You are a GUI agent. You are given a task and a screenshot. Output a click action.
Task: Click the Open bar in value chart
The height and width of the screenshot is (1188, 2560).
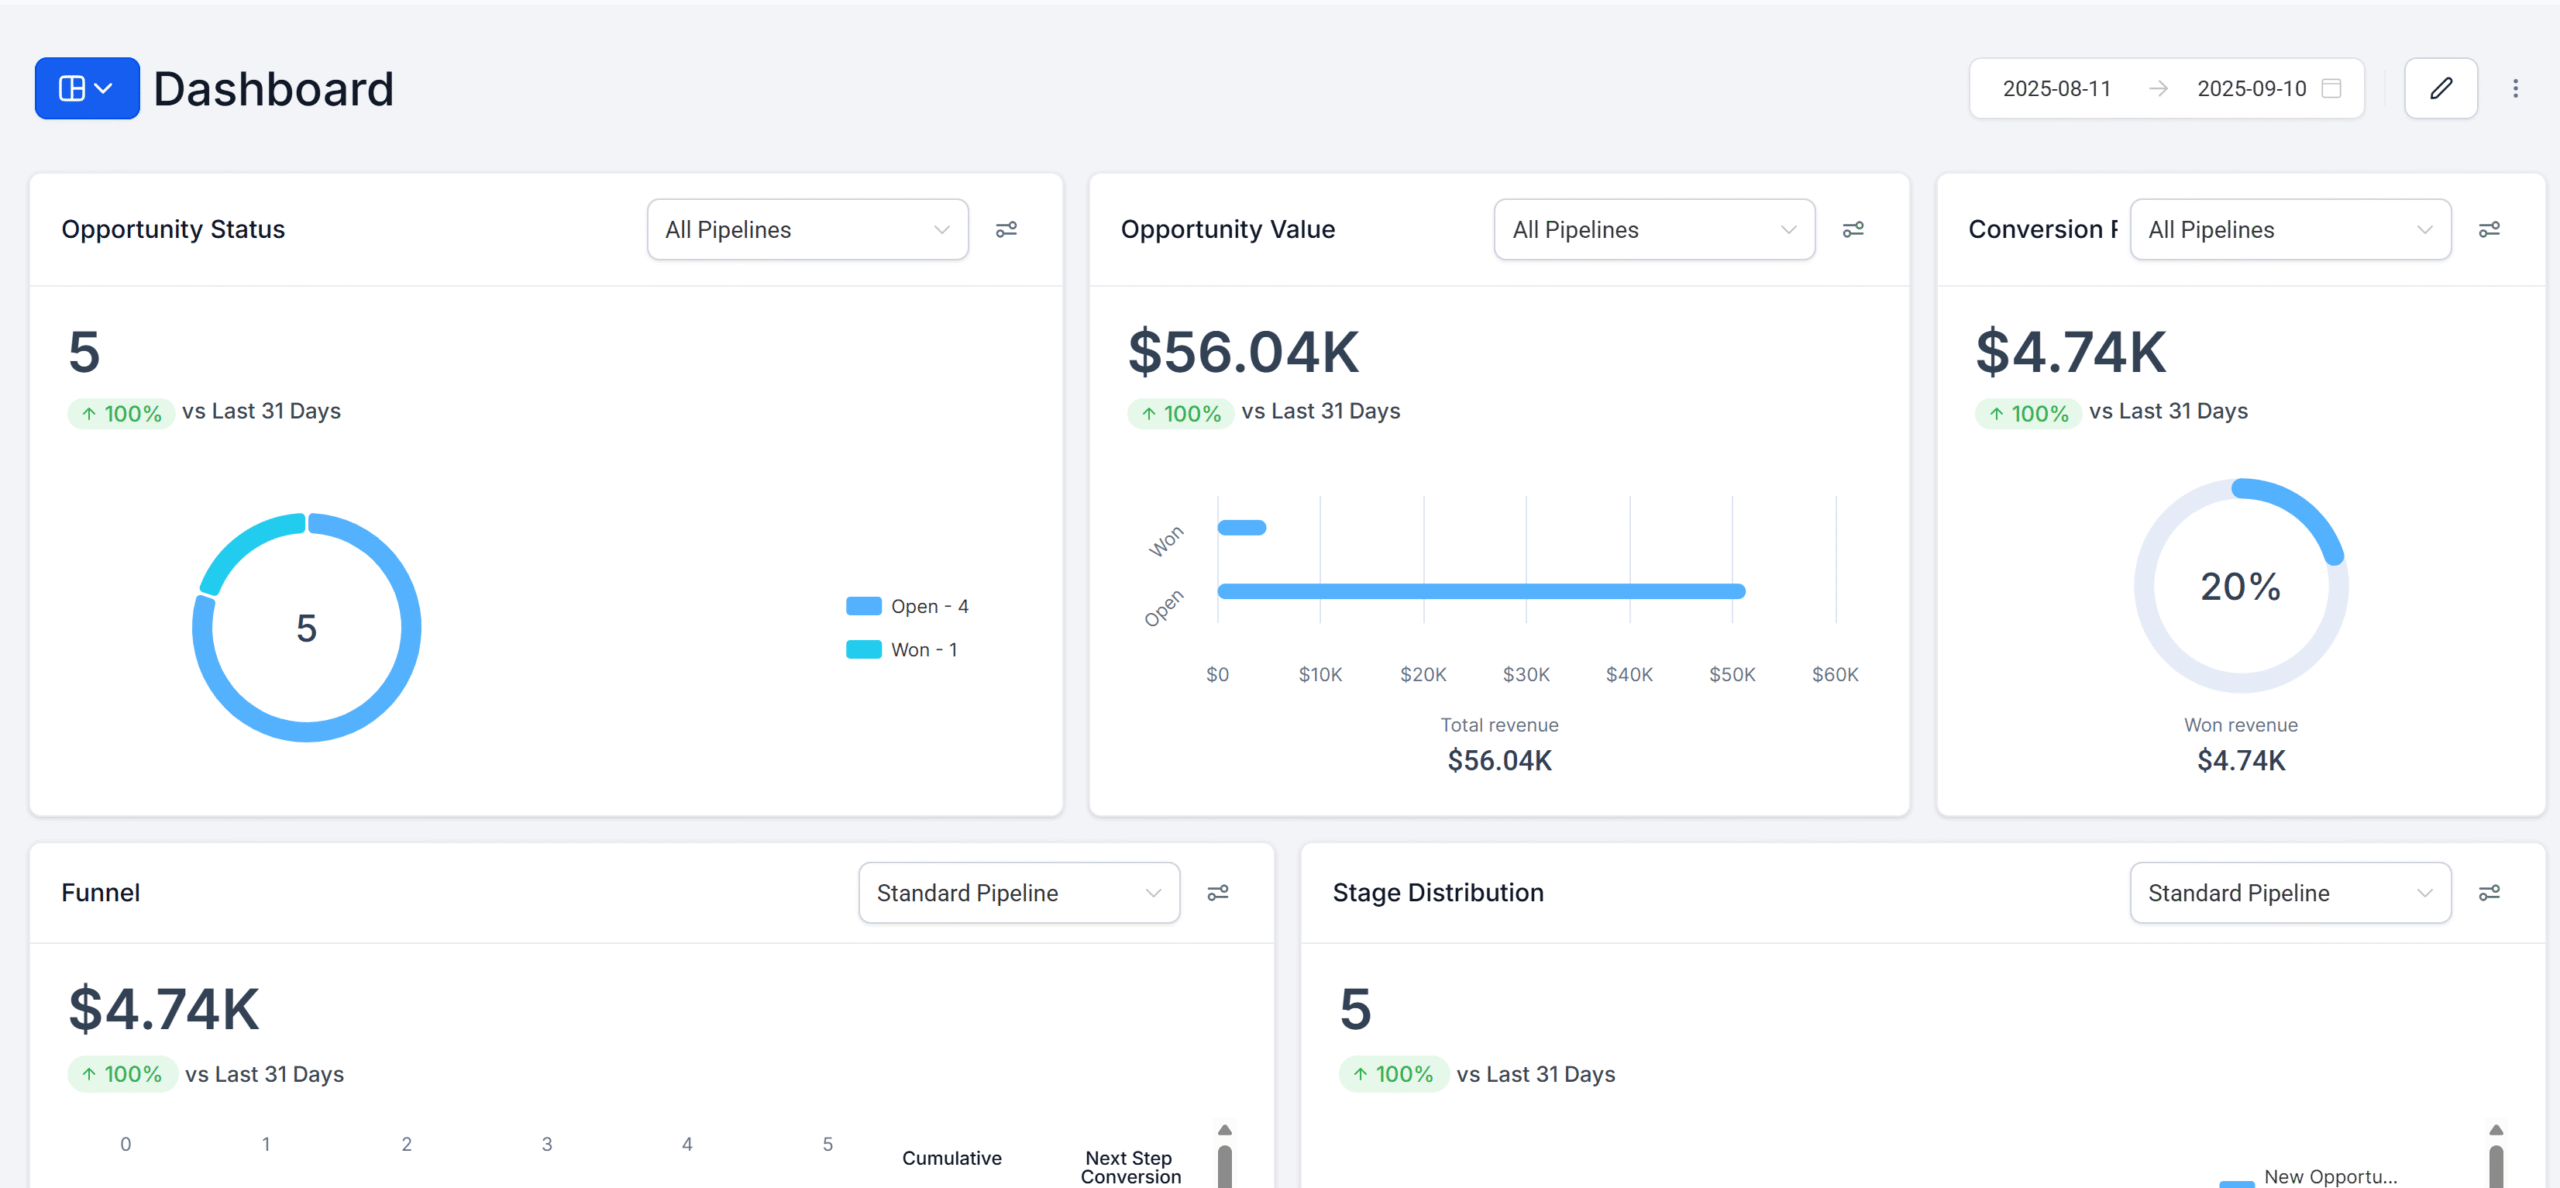point(1480,591)
